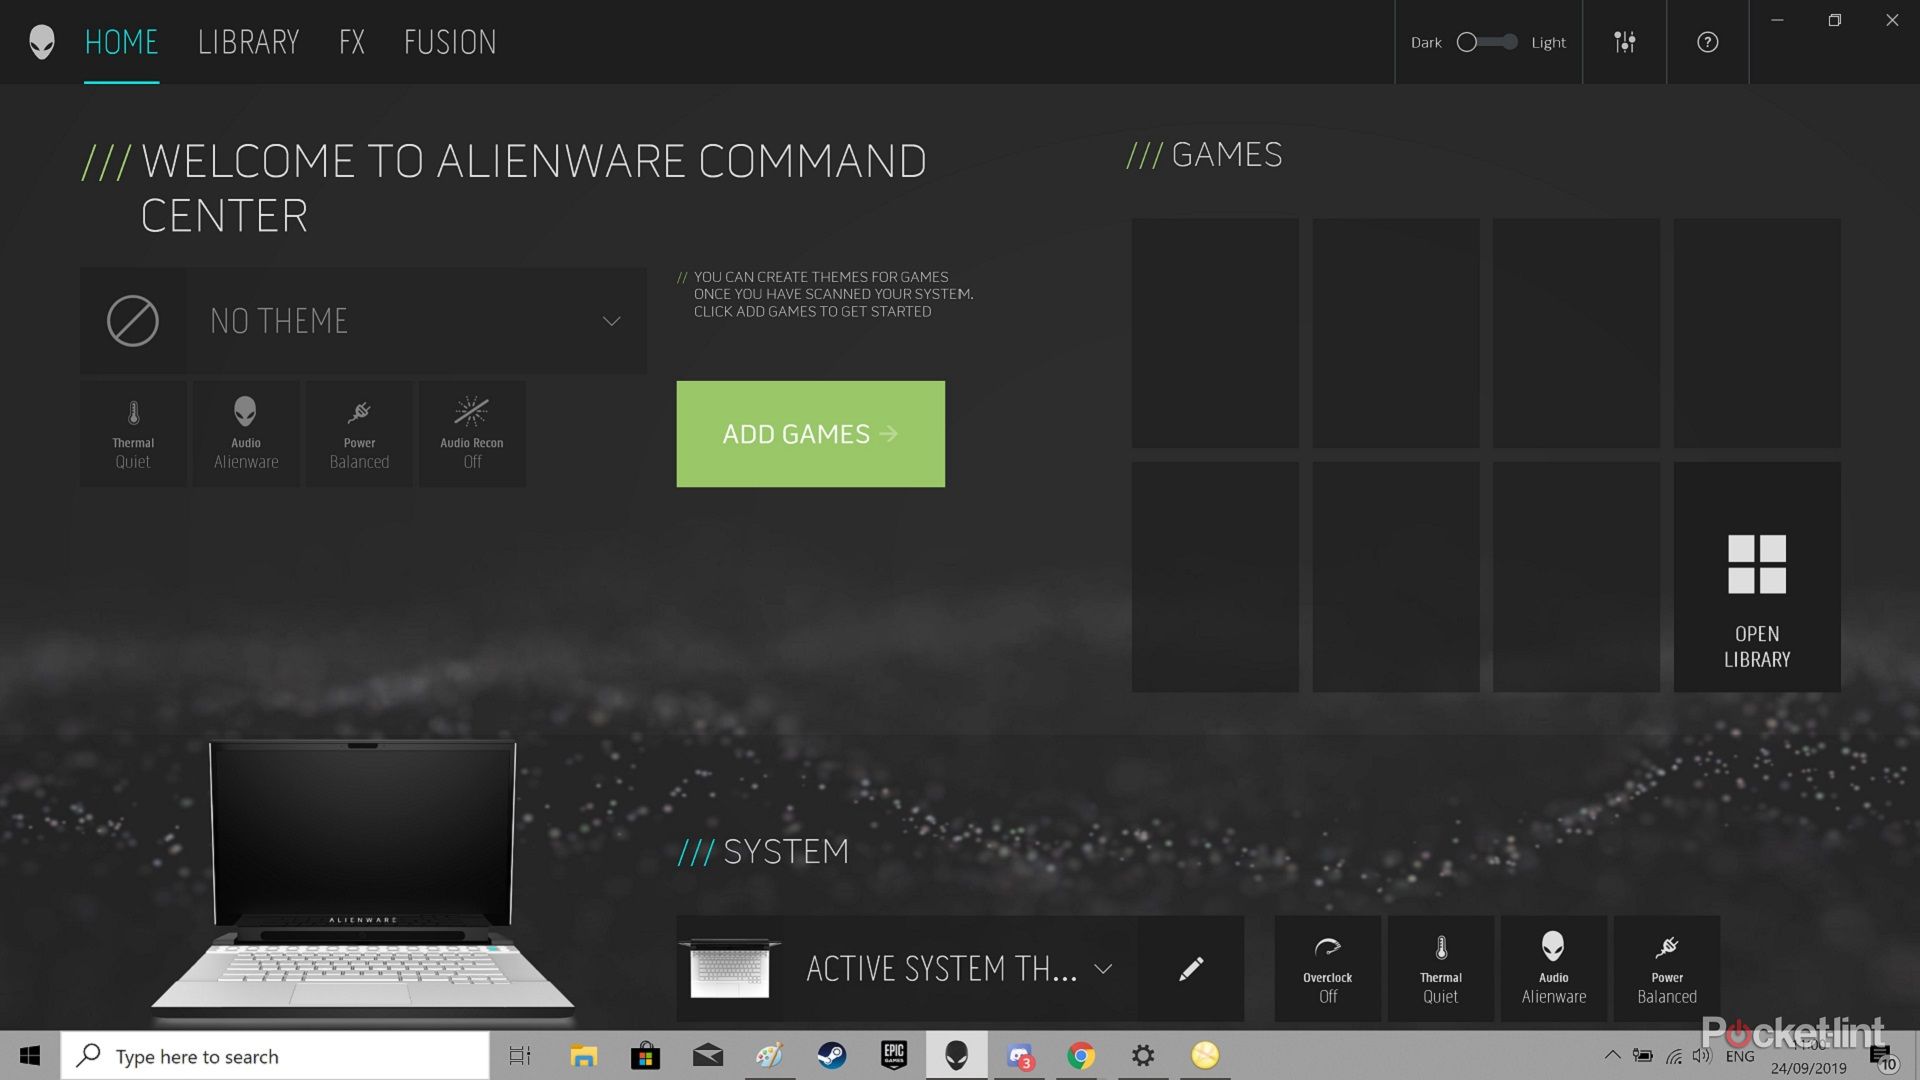Image resolution: width=1920 pixels, height=1080 pixels.
Task: Open Discord from the taskbar
Action: point(1019,1056)
